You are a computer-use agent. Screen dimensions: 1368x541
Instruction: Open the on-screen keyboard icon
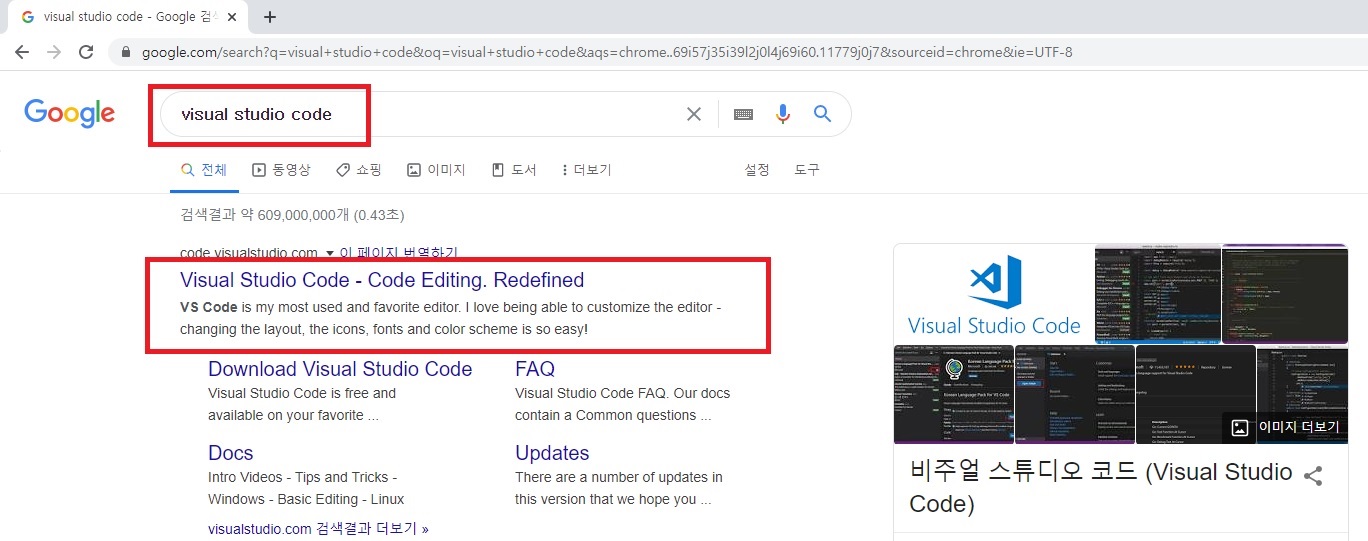(x=743, y=114)
